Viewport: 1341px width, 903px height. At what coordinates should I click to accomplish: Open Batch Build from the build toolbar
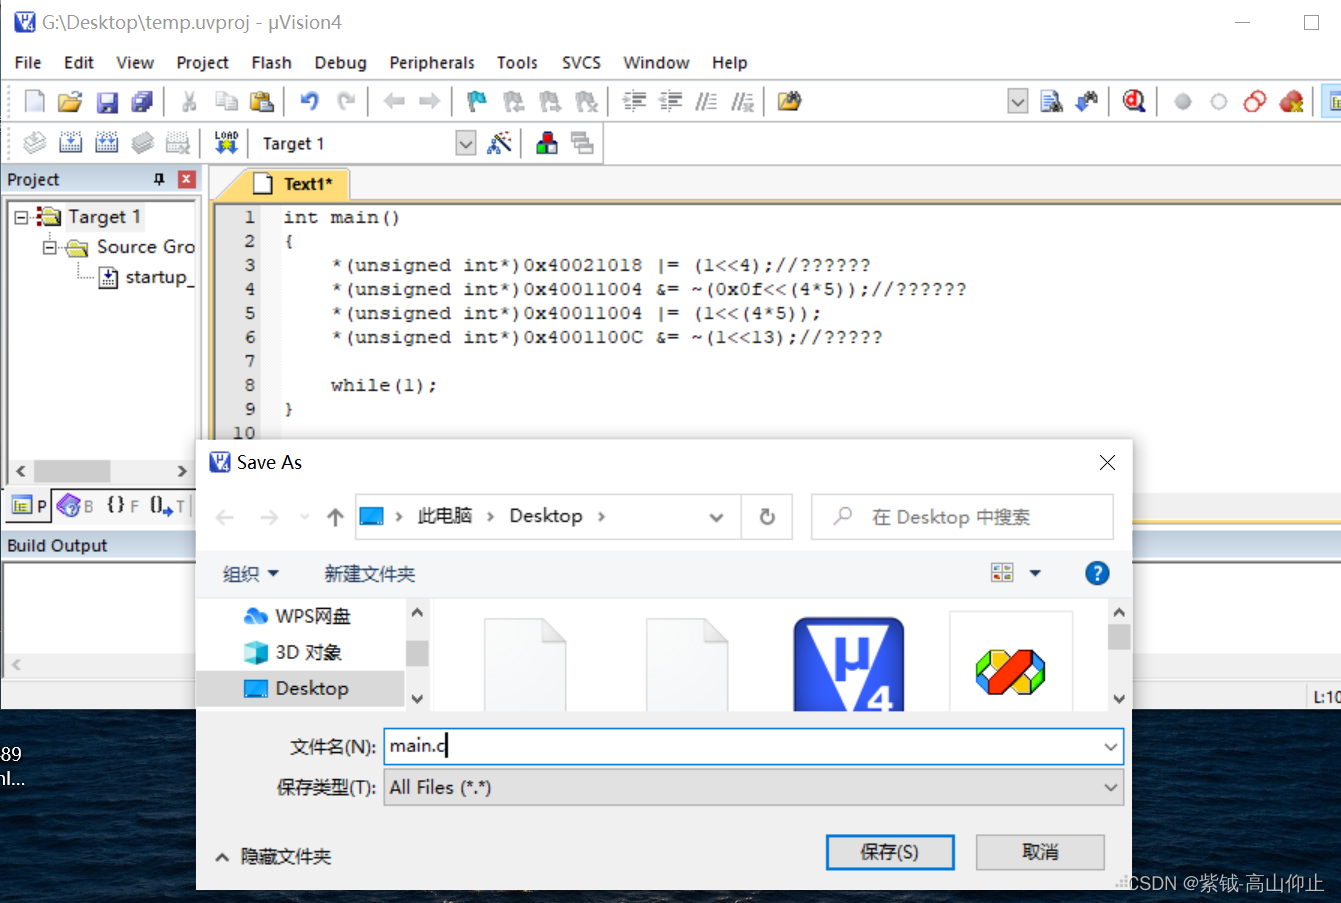[x=141, y=142]
